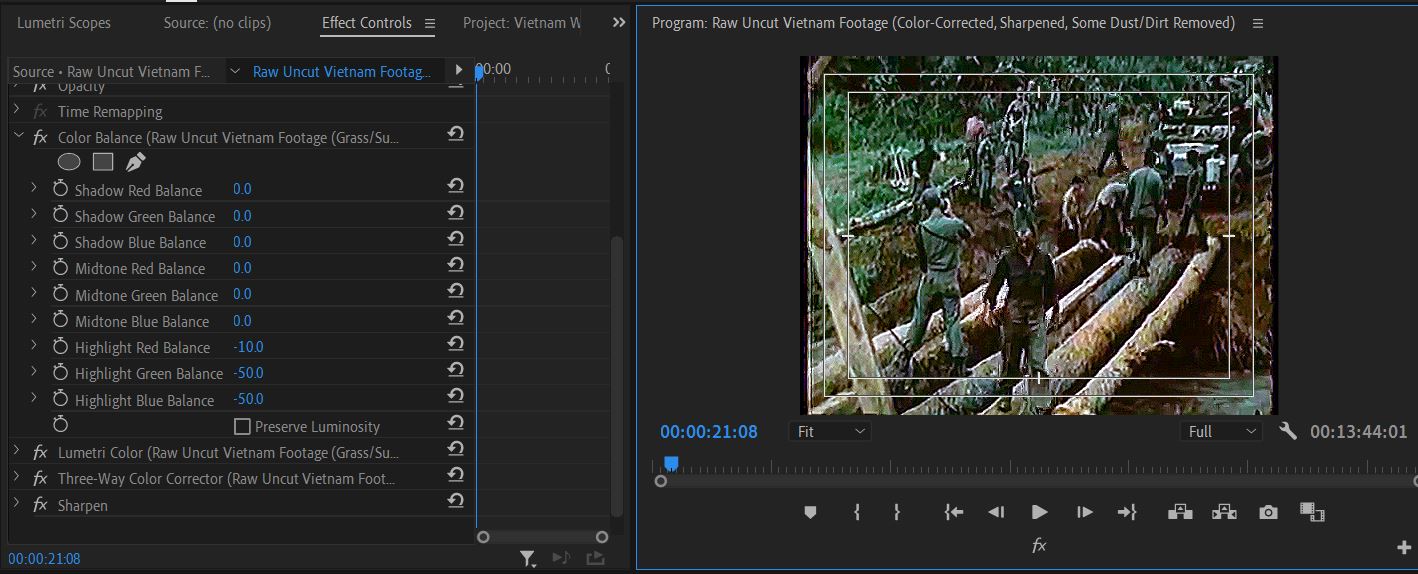Step back one frame

click(x=996, y=512)
